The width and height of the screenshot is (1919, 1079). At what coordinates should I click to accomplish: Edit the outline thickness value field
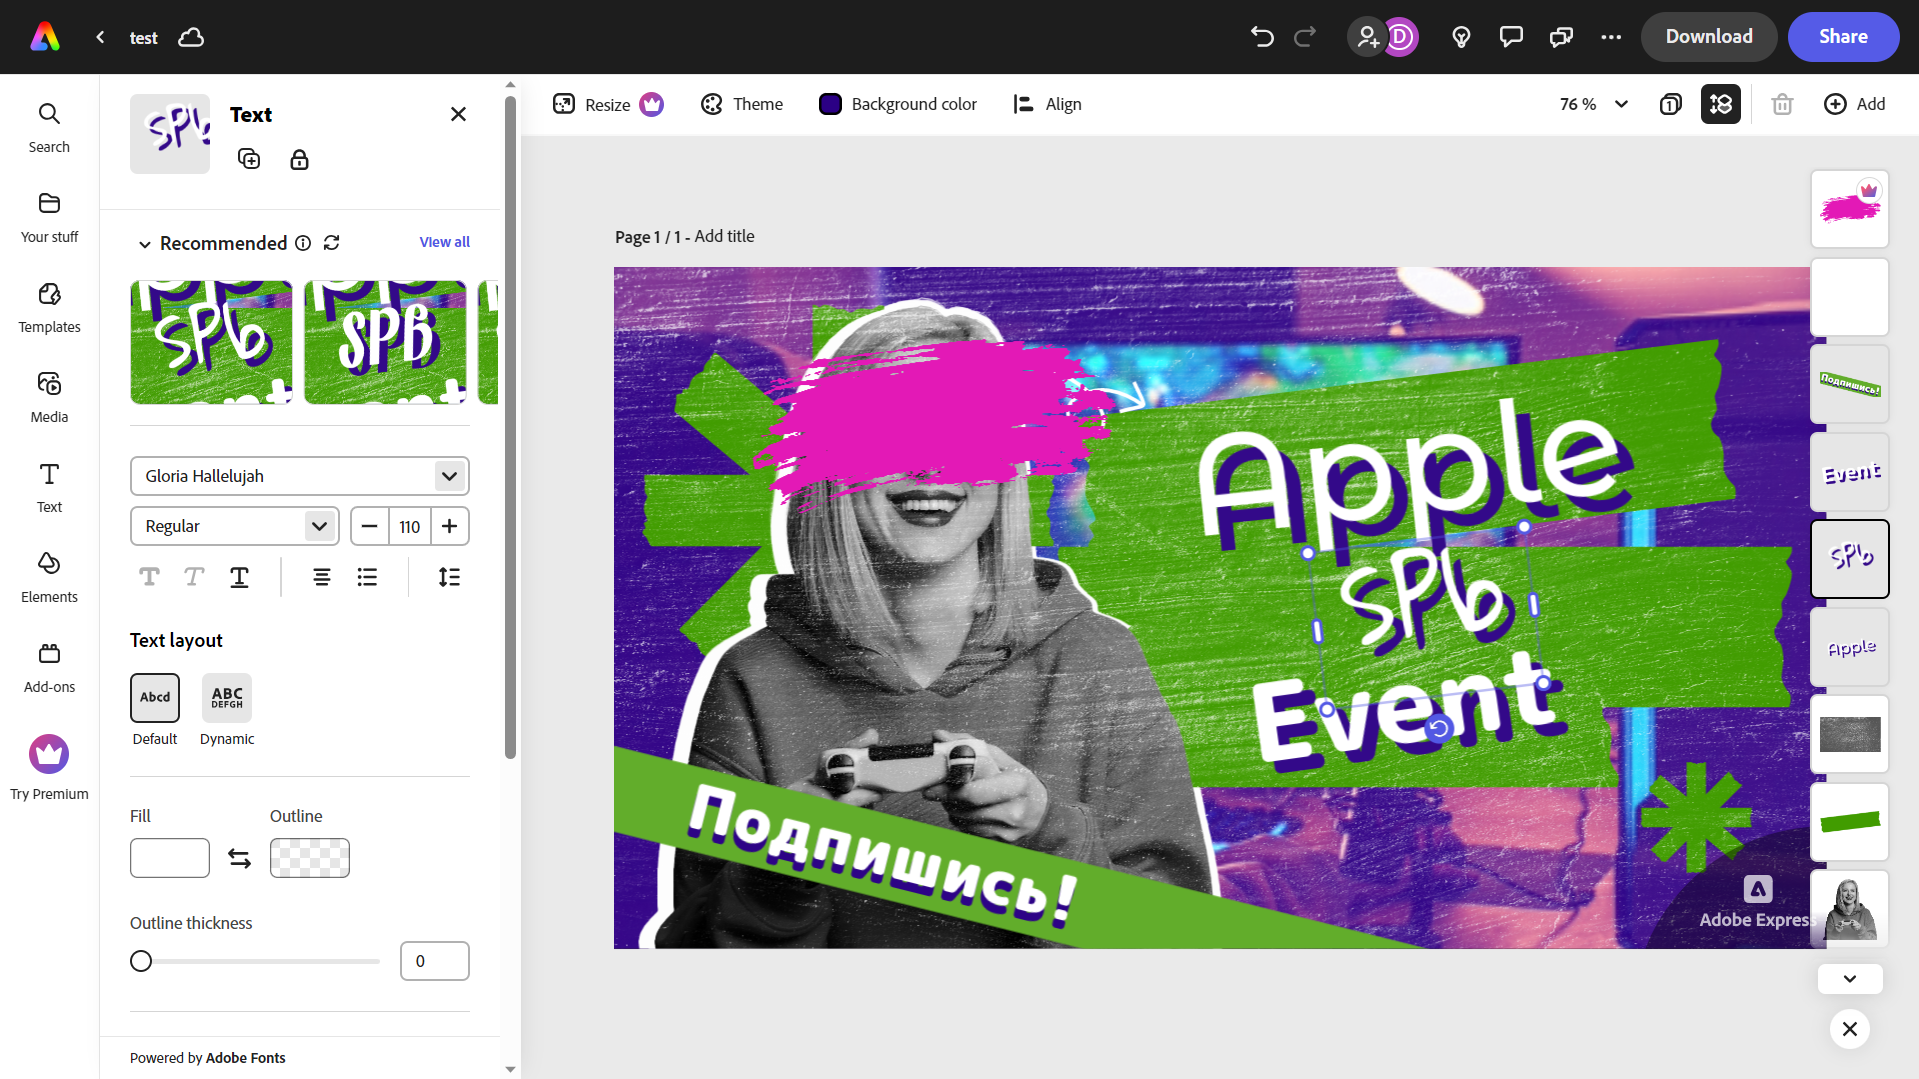point(435,961)
